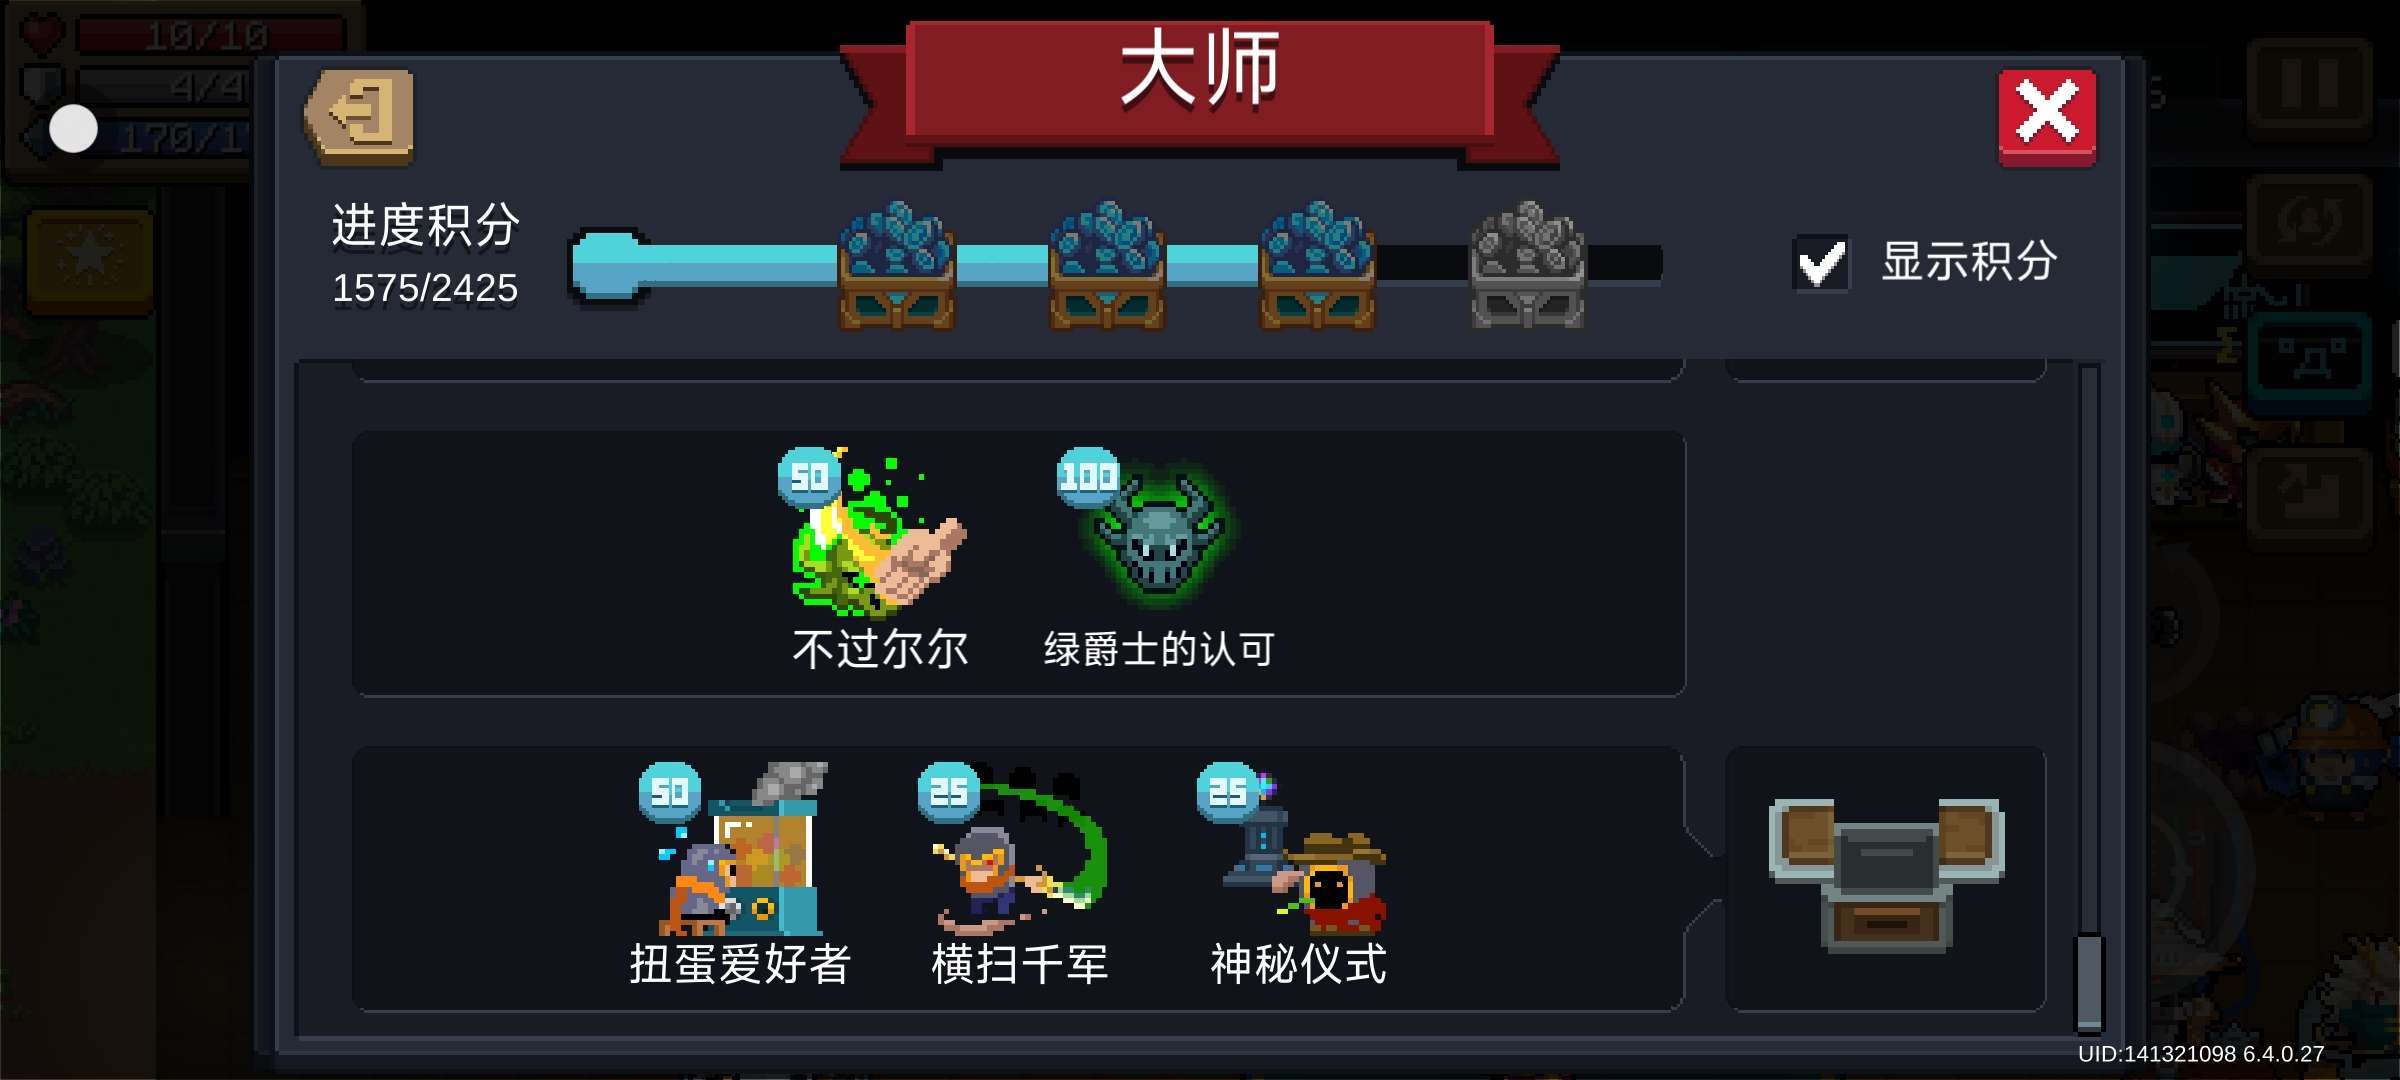Claim the first blue gem chest reward
Screen dimensions: 2400x1080
pos(896,266)
